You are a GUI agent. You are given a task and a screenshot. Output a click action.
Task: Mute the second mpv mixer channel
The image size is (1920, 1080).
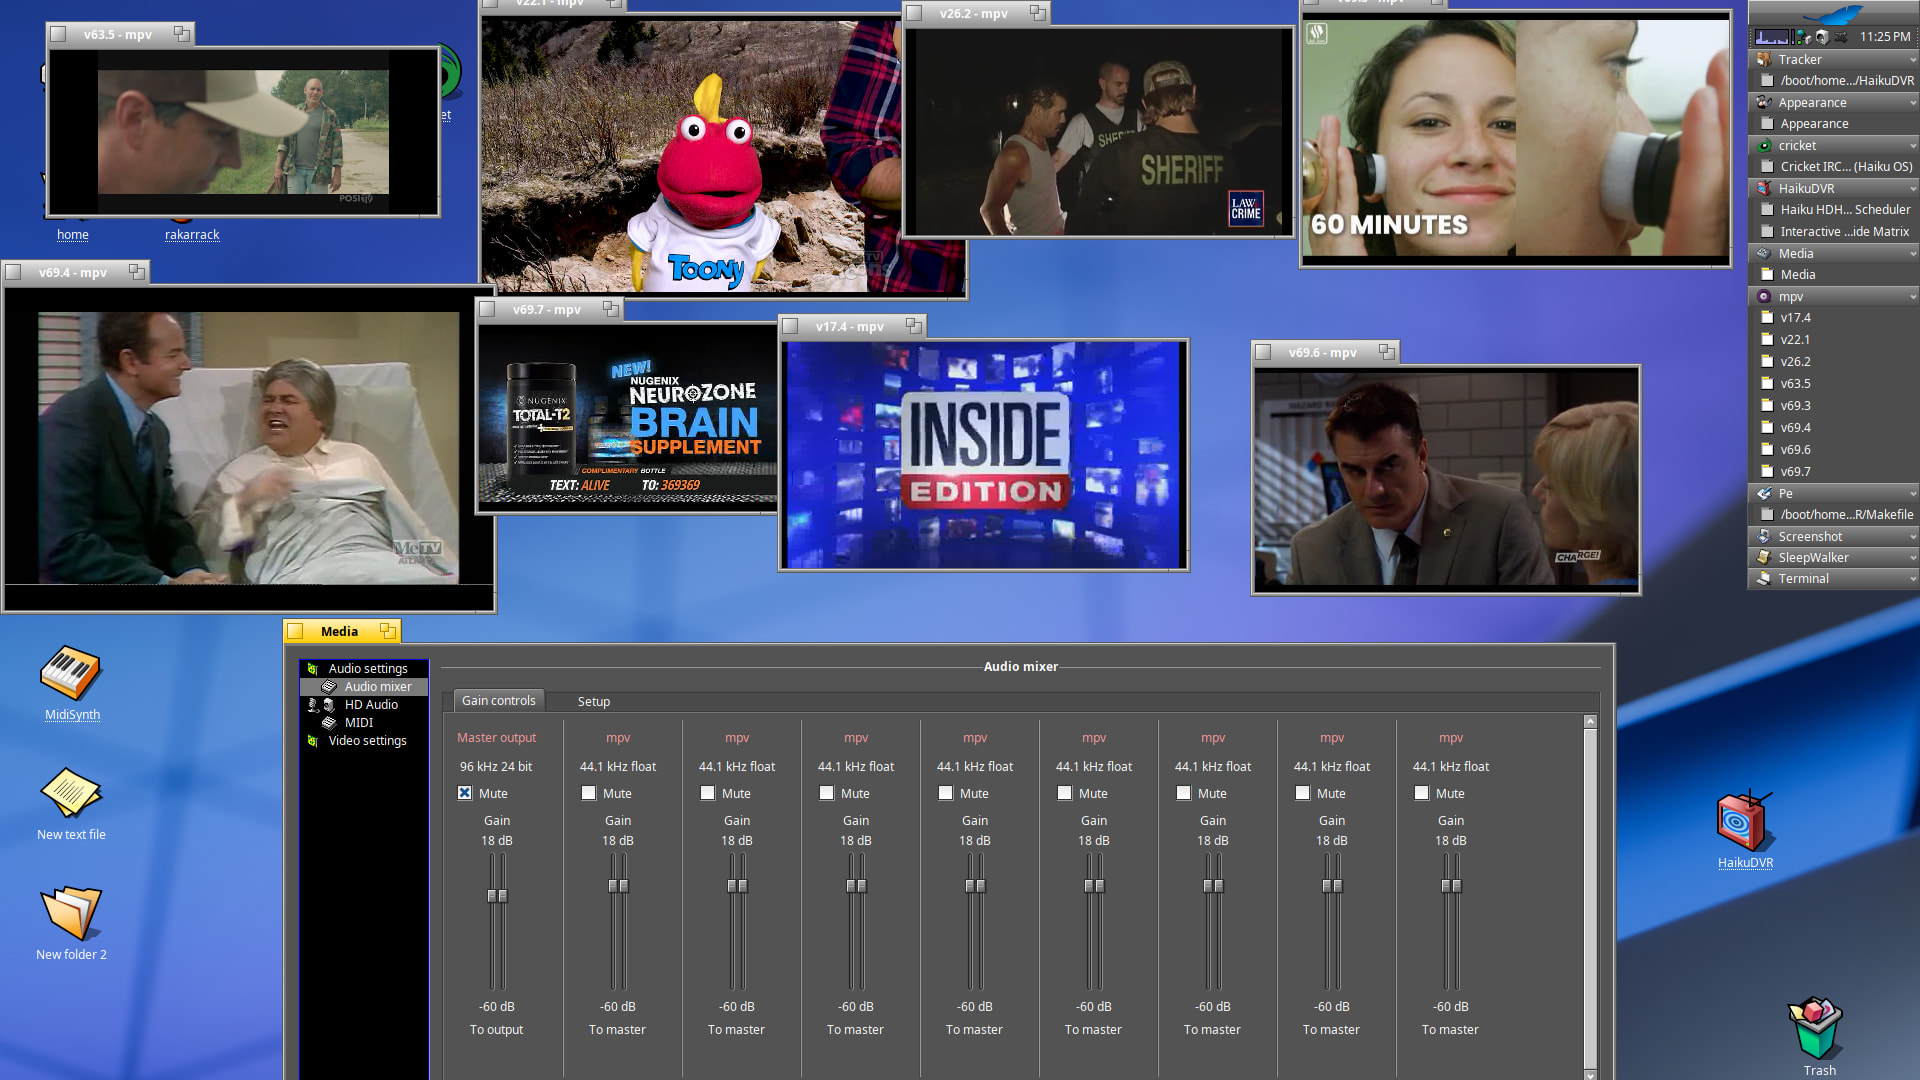(x=708, y=793)
